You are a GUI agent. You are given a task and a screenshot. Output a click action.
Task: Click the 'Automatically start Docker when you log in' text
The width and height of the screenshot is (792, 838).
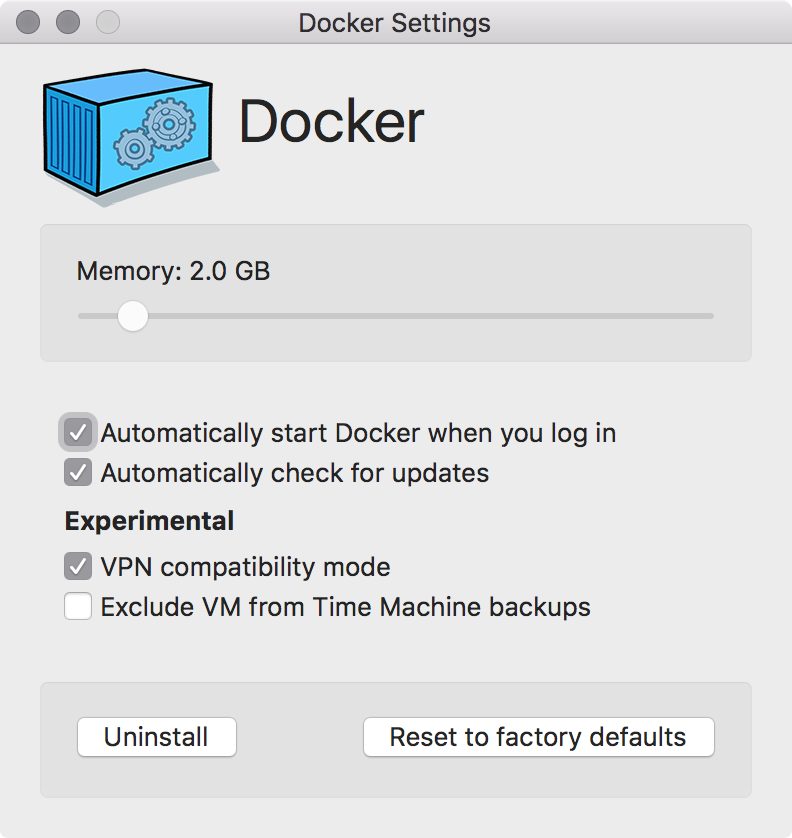pos(358,433)
